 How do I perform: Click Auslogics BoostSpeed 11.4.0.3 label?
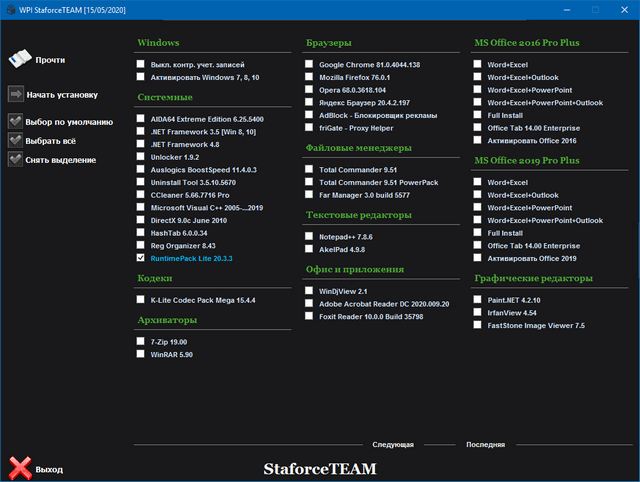pos(204,170)
